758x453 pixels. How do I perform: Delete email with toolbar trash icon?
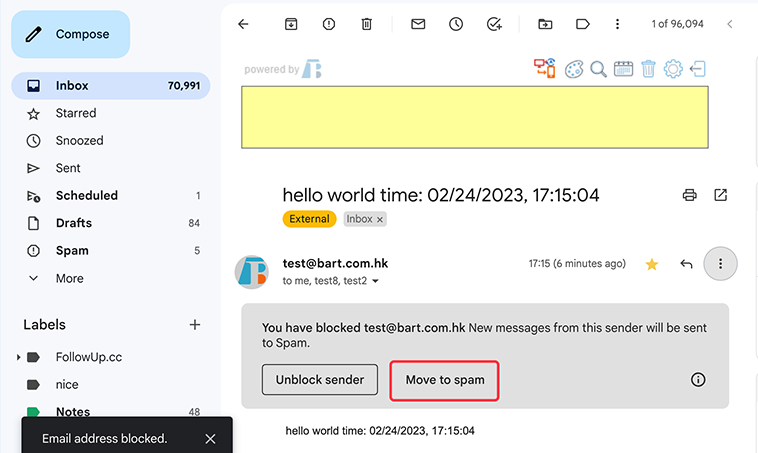pos(366,24)
